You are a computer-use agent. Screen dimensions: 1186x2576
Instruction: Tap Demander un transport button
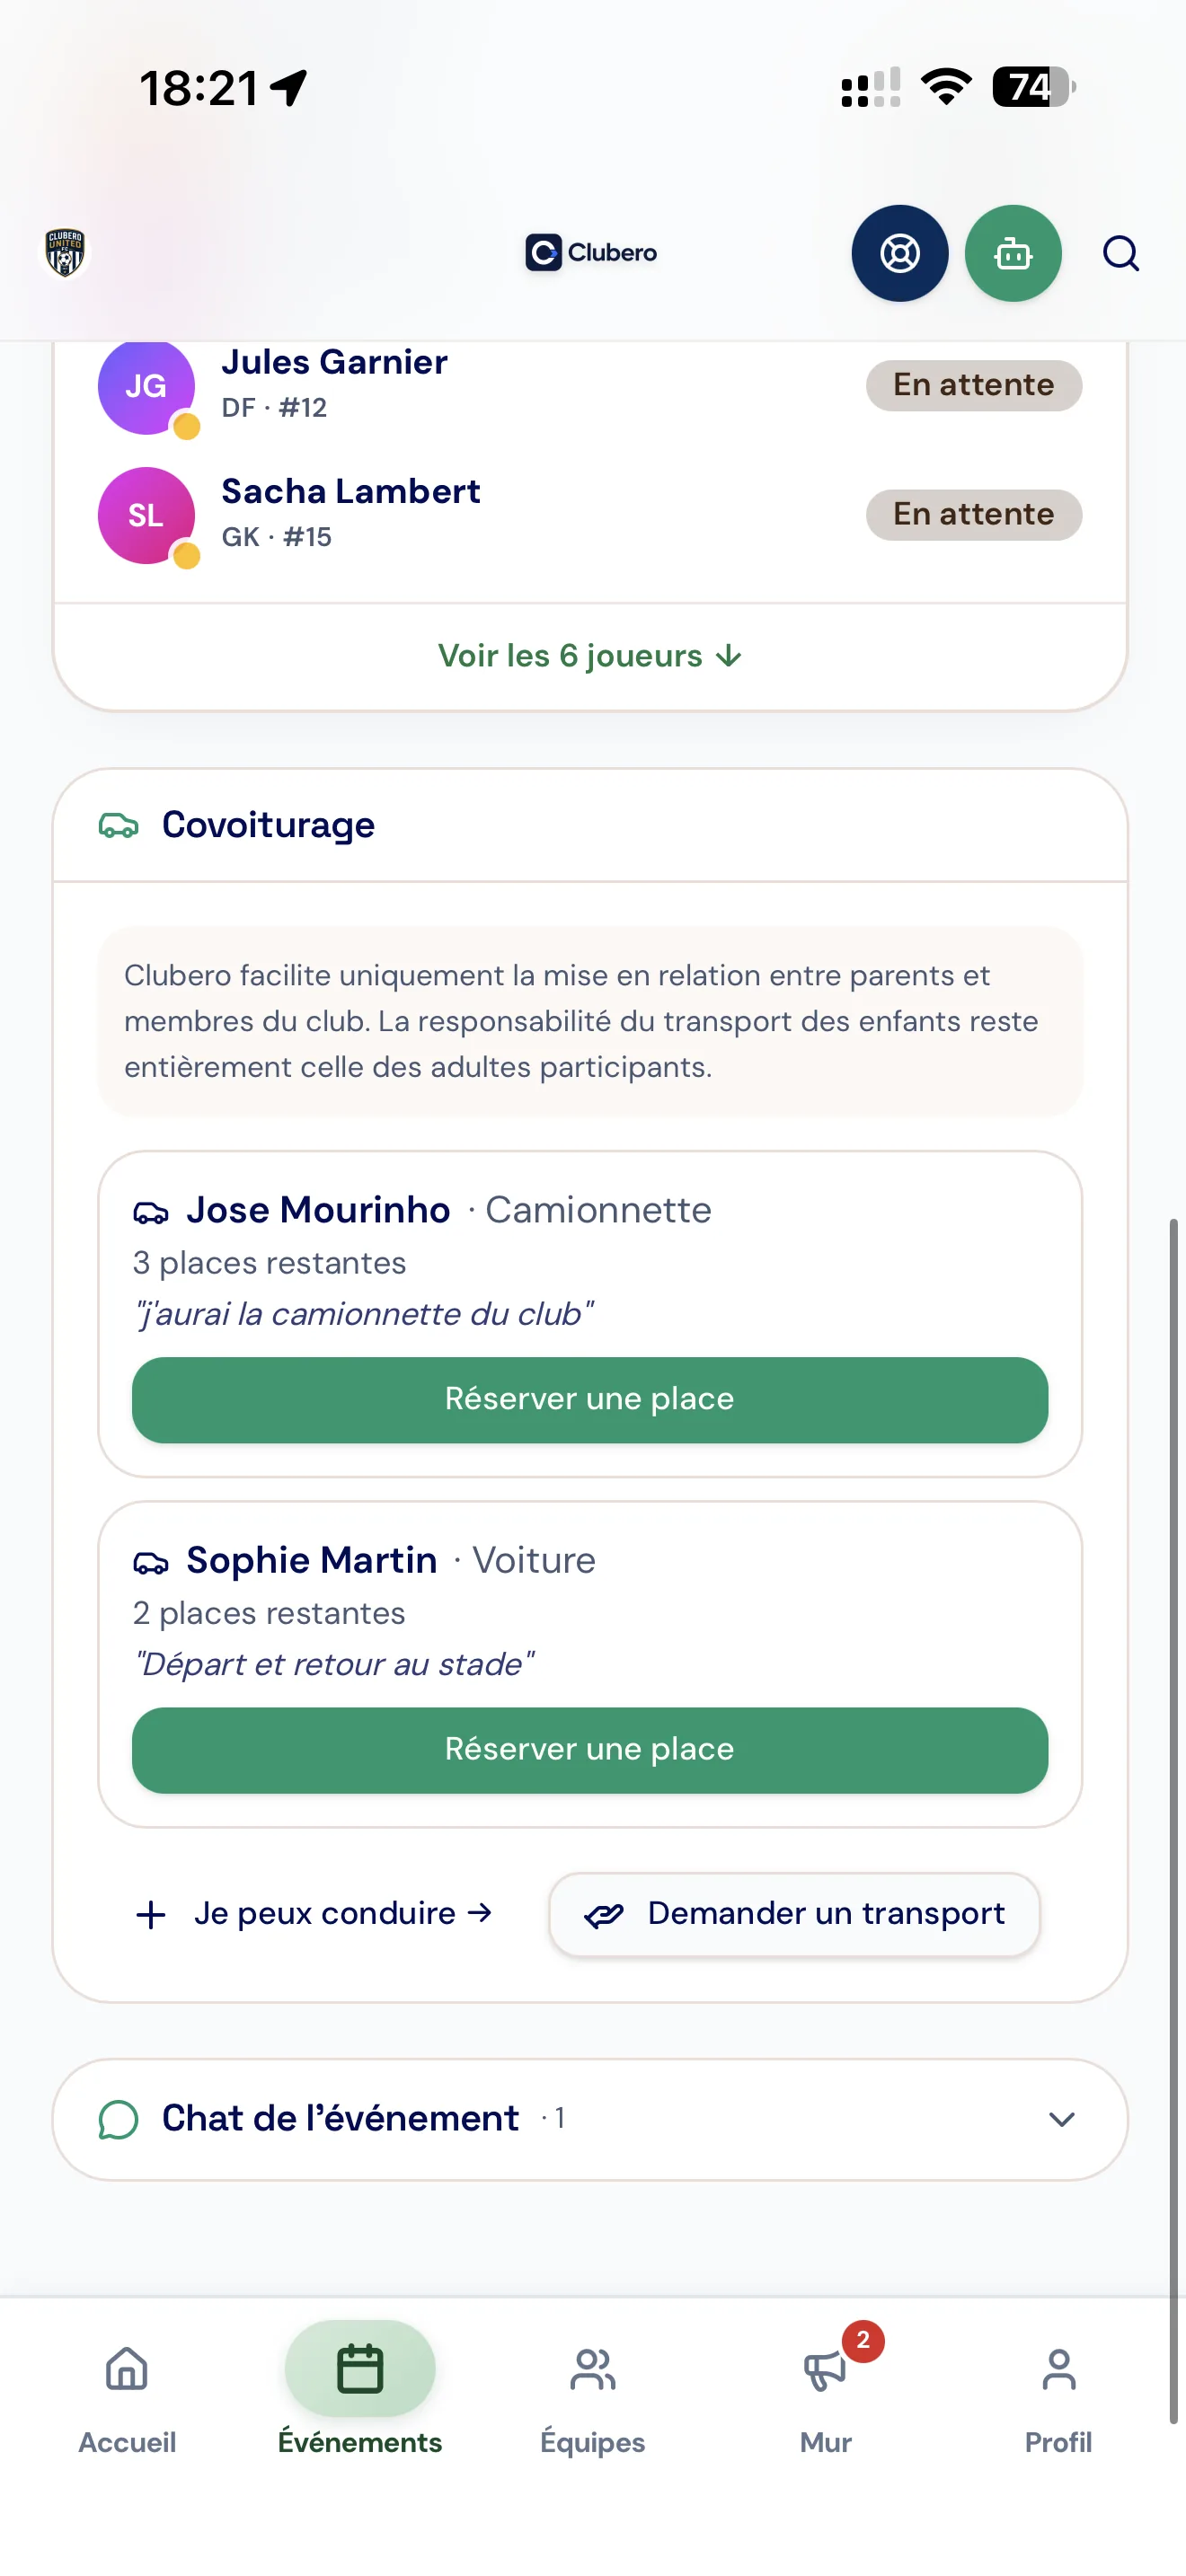794,1913
